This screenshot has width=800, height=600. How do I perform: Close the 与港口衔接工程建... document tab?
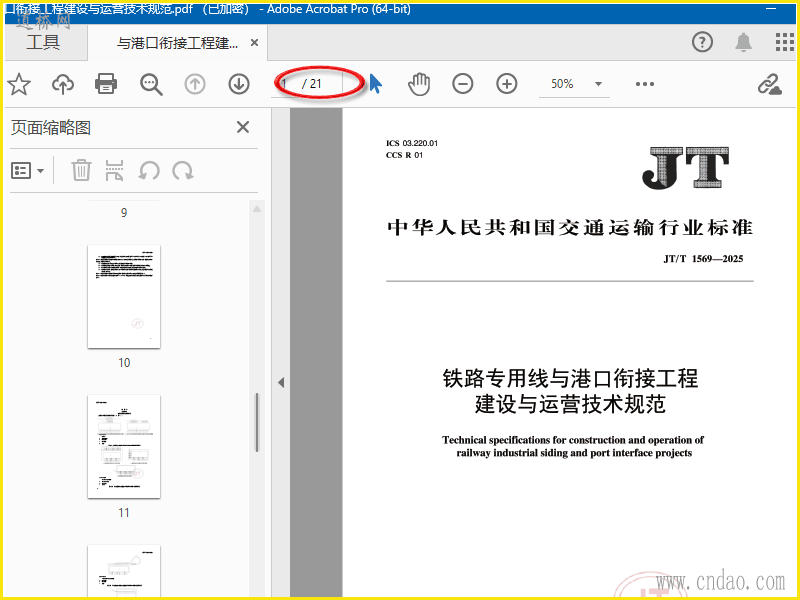click(x=254, y=43)
